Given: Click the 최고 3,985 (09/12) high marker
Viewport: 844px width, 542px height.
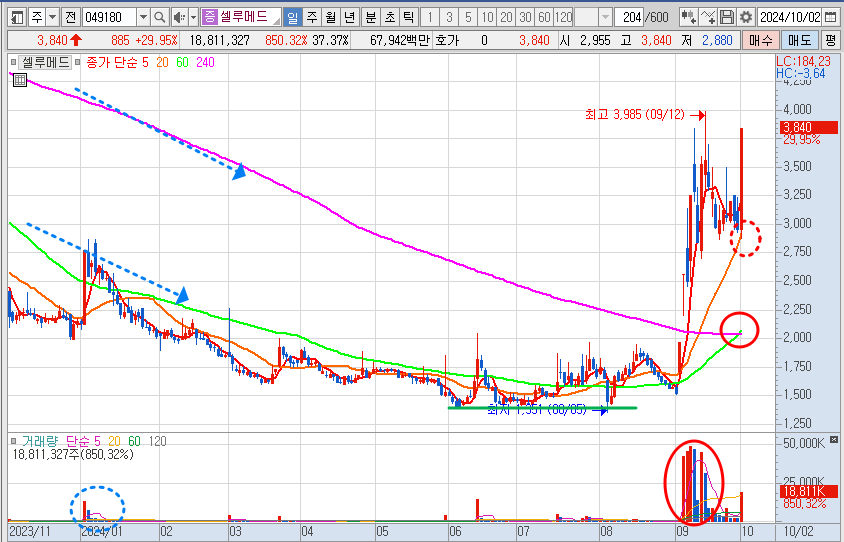Looking at the screenshot, I should (x=635, y=114).
